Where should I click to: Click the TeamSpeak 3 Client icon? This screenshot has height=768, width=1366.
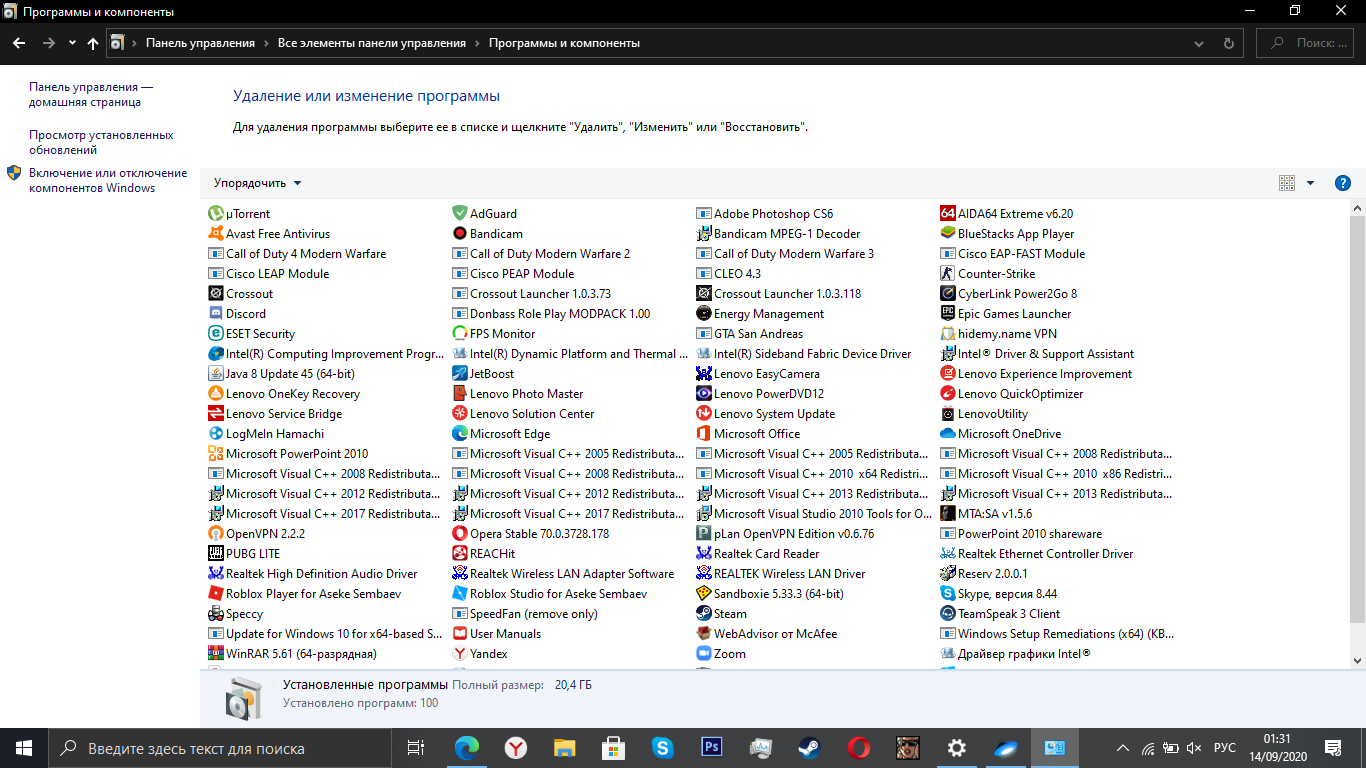point(948,613)
